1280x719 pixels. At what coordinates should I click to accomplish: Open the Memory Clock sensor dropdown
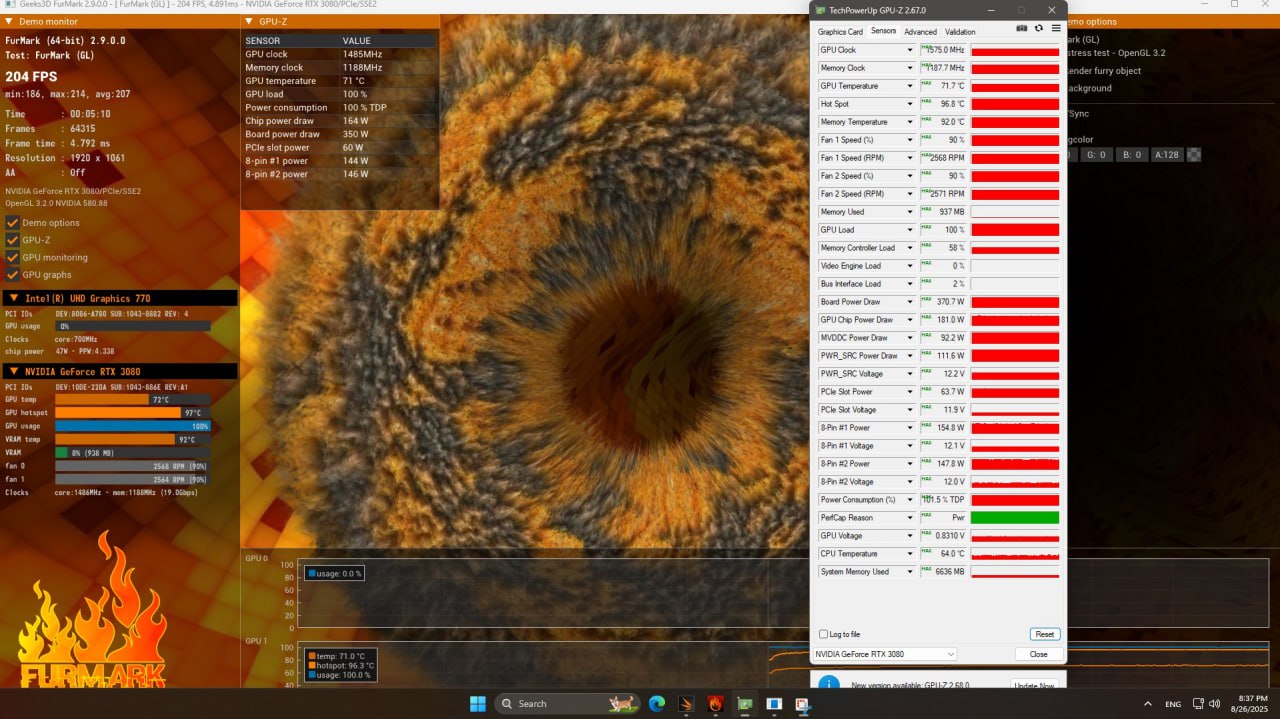910,68
